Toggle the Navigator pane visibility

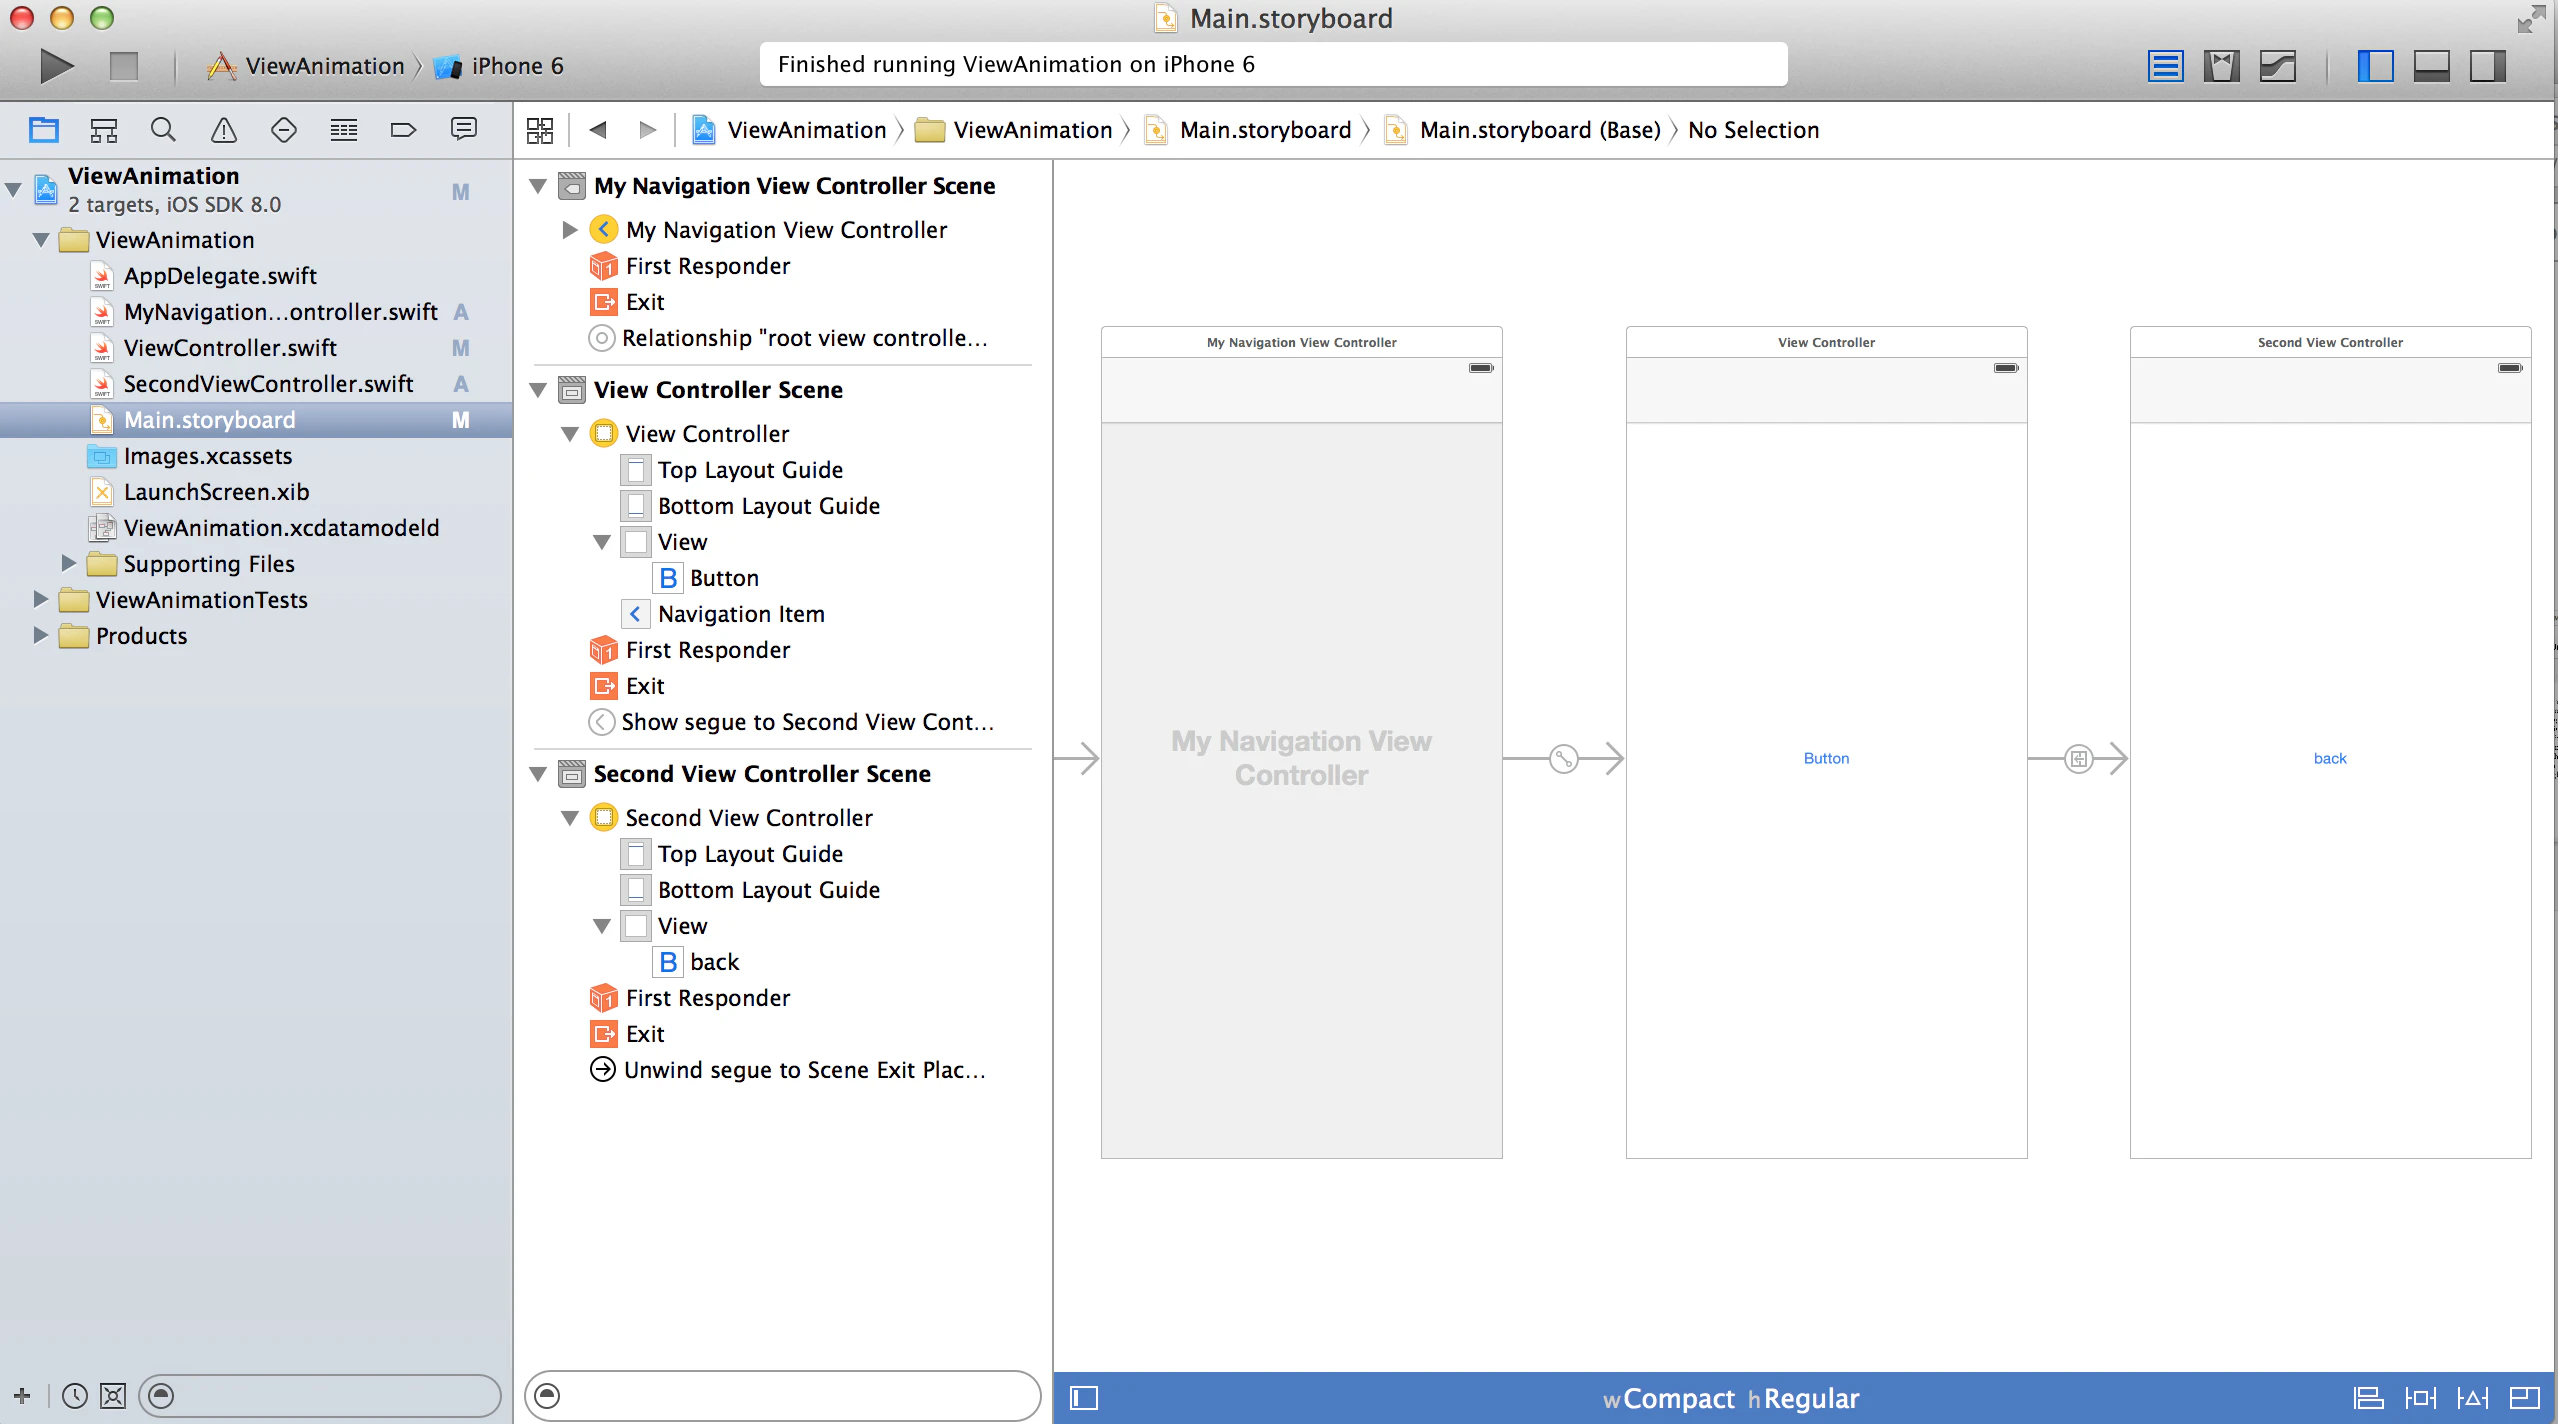pyautogui.click(x=2375, y=66)
